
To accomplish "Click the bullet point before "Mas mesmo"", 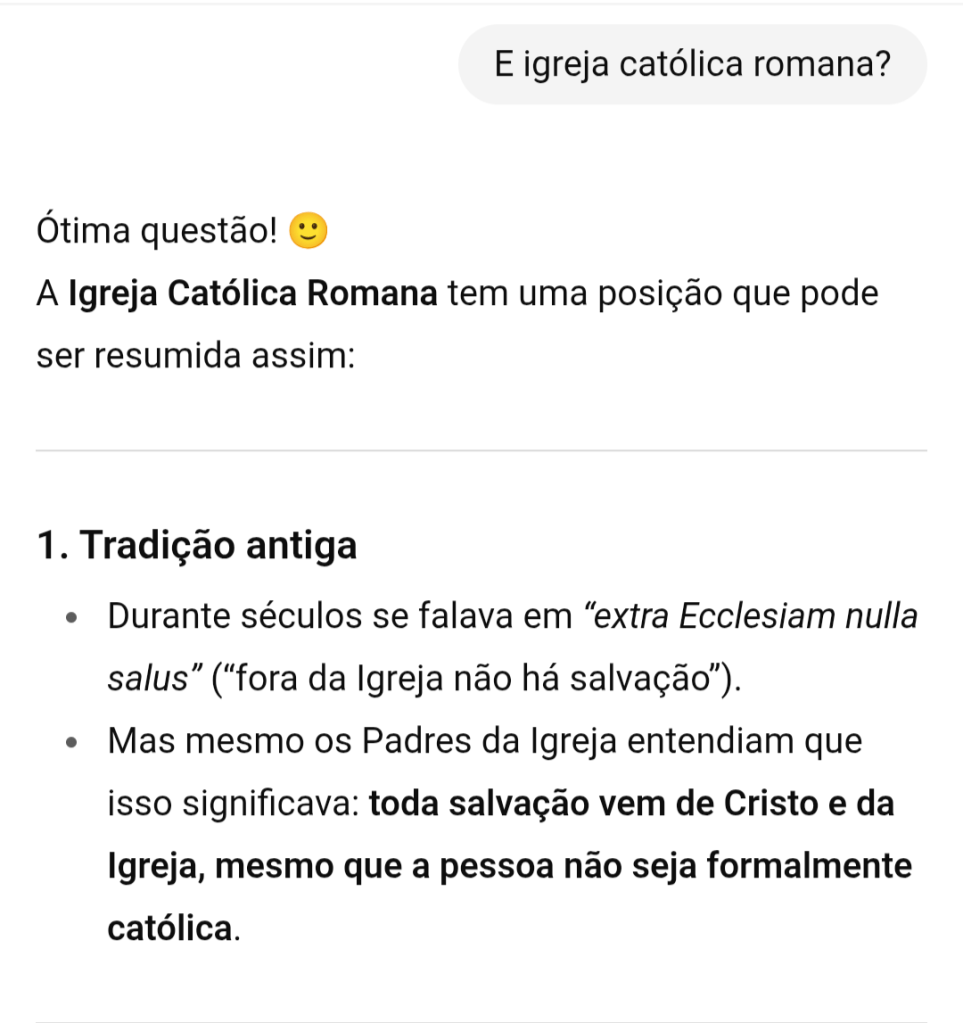I will pyautogui.click(x=71, y=743).
